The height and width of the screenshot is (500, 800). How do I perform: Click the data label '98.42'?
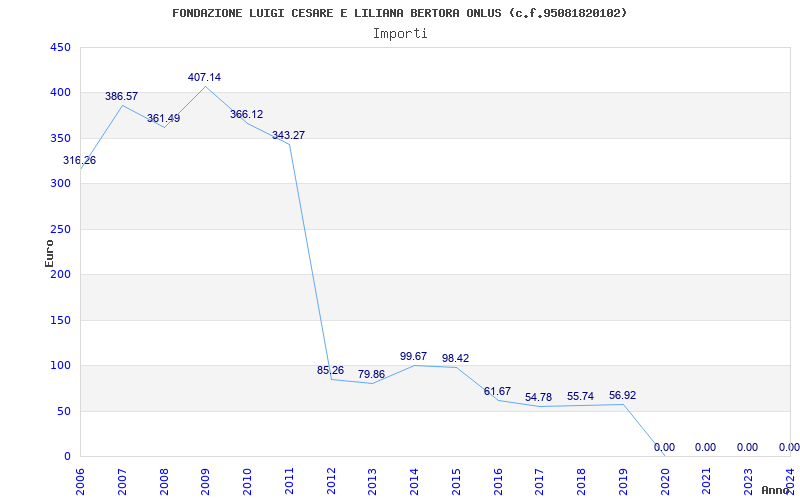455,358
